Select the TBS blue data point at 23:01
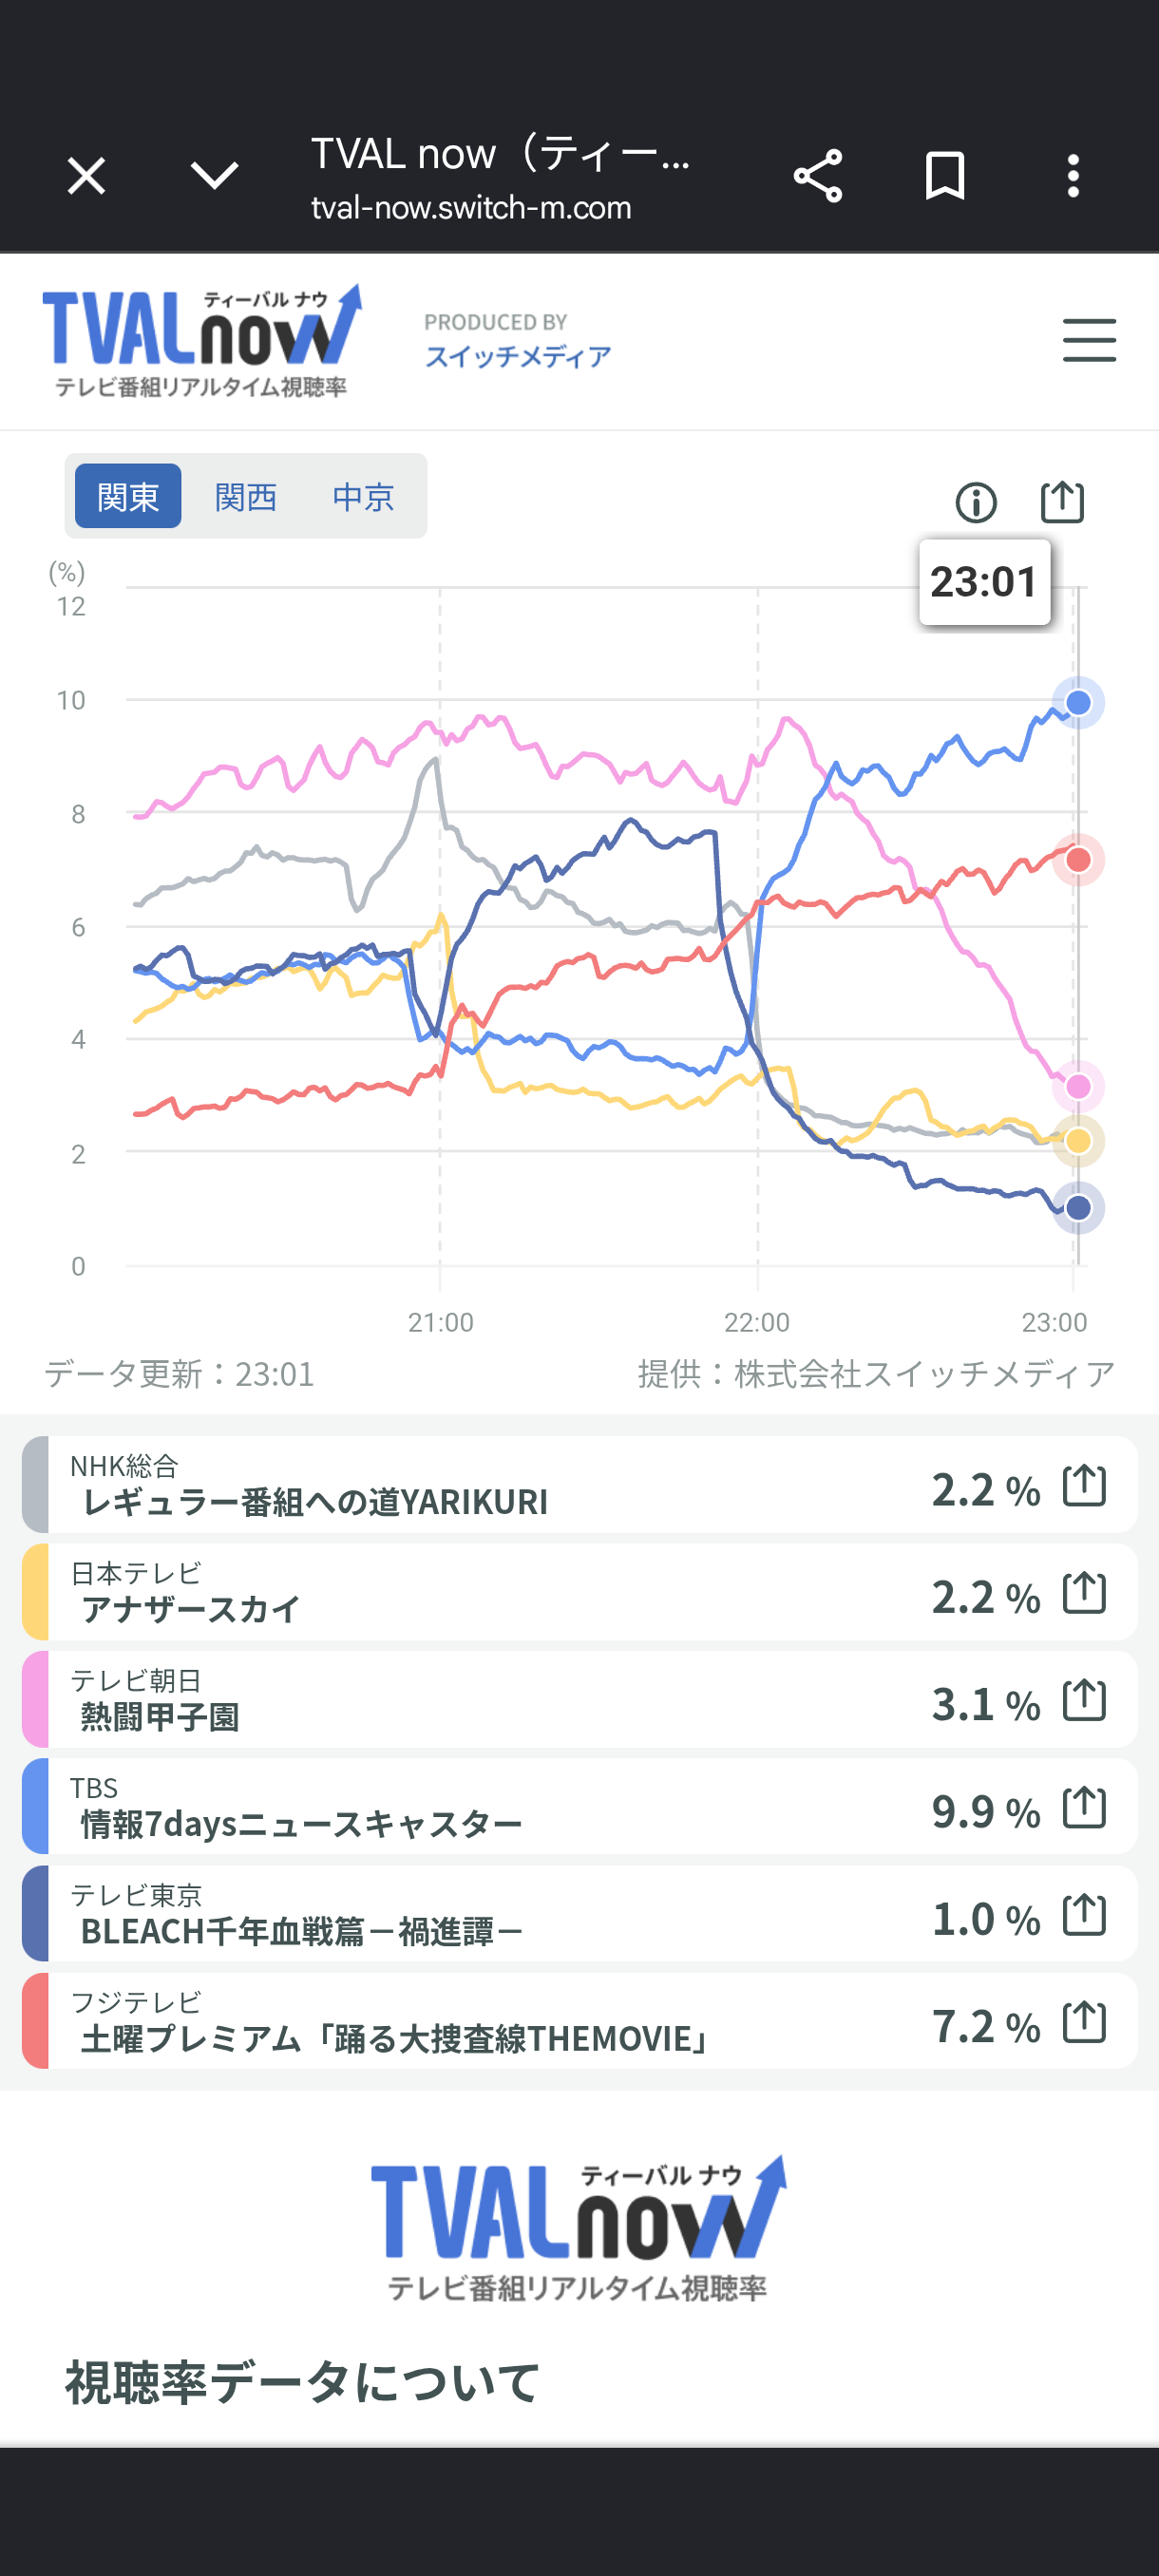1159x2576 pixels. (1078, 703)
